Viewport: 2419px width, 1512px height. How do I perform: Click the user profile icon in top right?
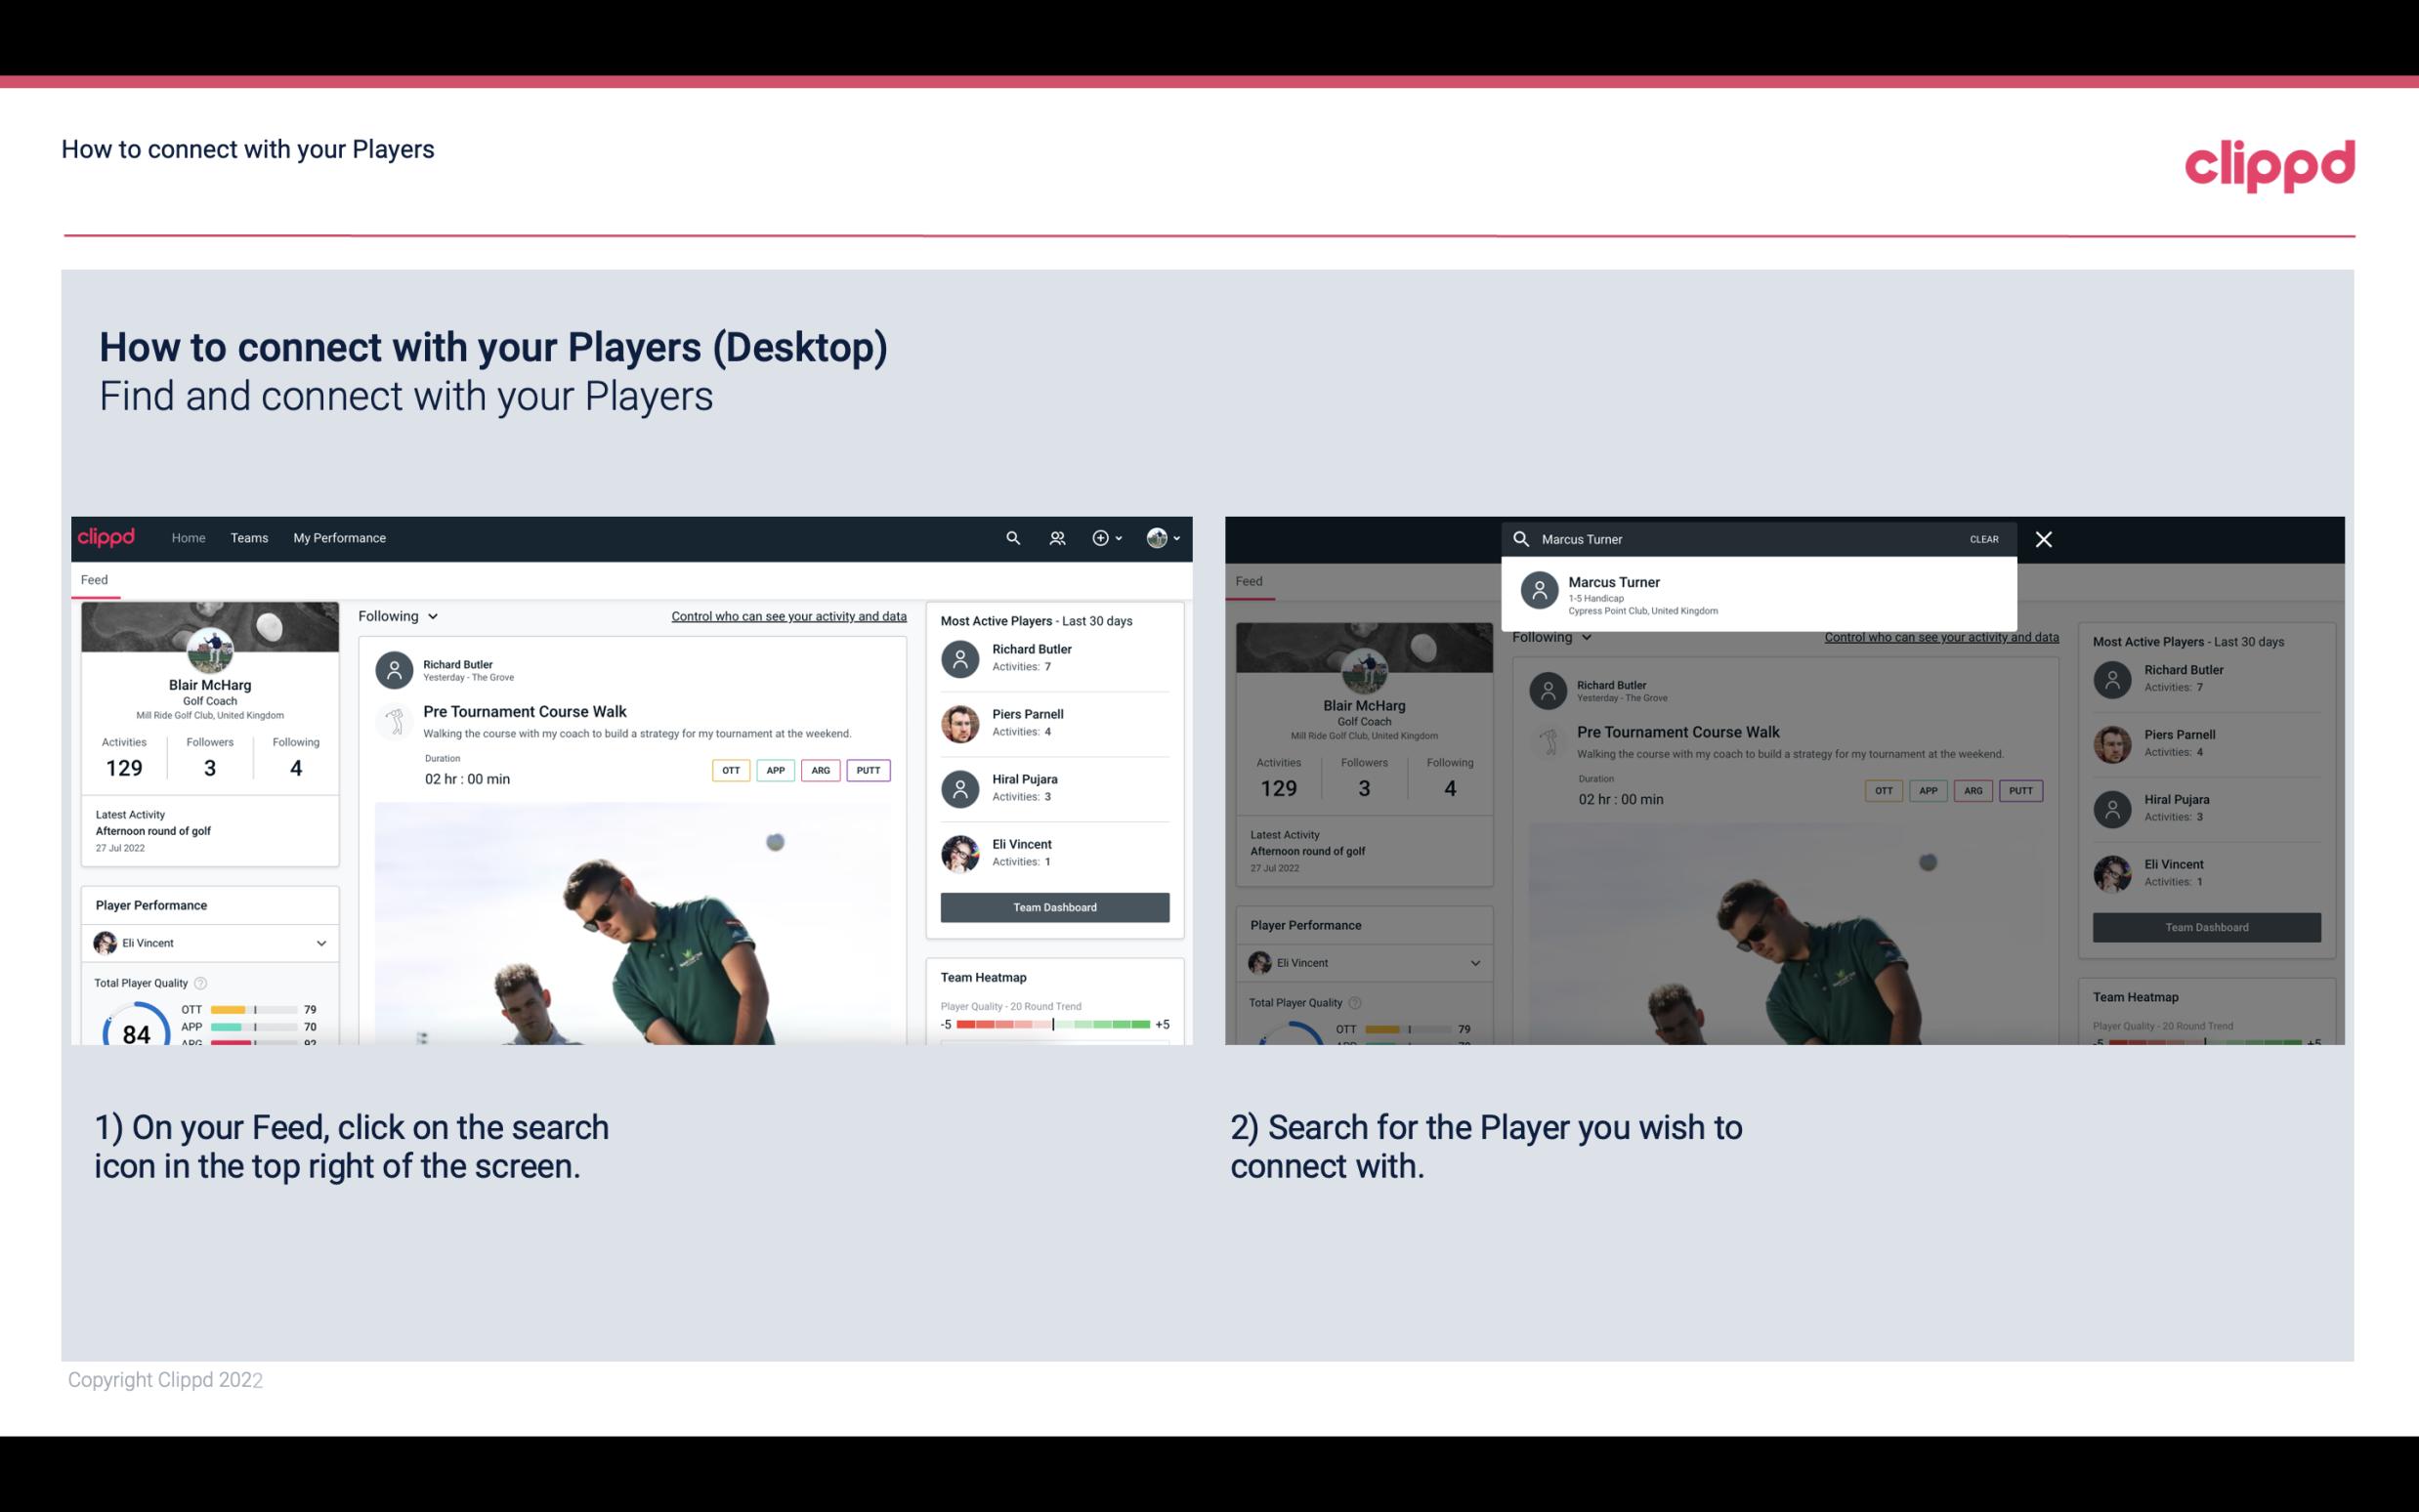click(1157, 536)
